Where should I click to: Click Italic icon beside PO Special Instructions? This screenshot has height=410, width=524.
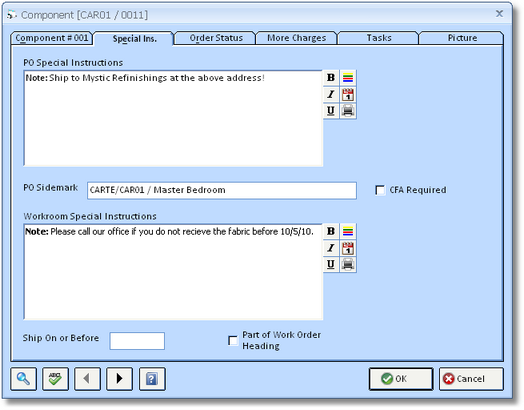tap(331, 94)
